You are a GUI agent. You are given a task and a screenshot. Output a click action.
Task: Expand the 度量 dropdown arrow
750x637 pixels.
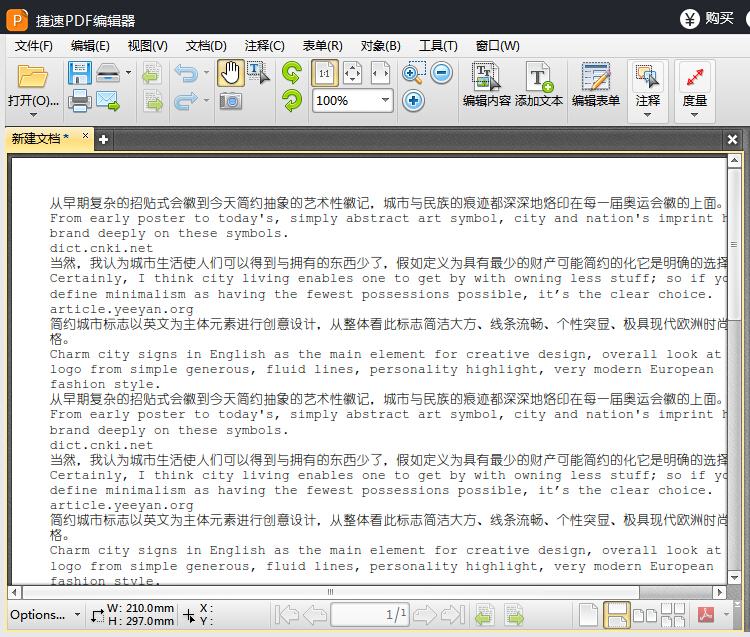(695, 115)
